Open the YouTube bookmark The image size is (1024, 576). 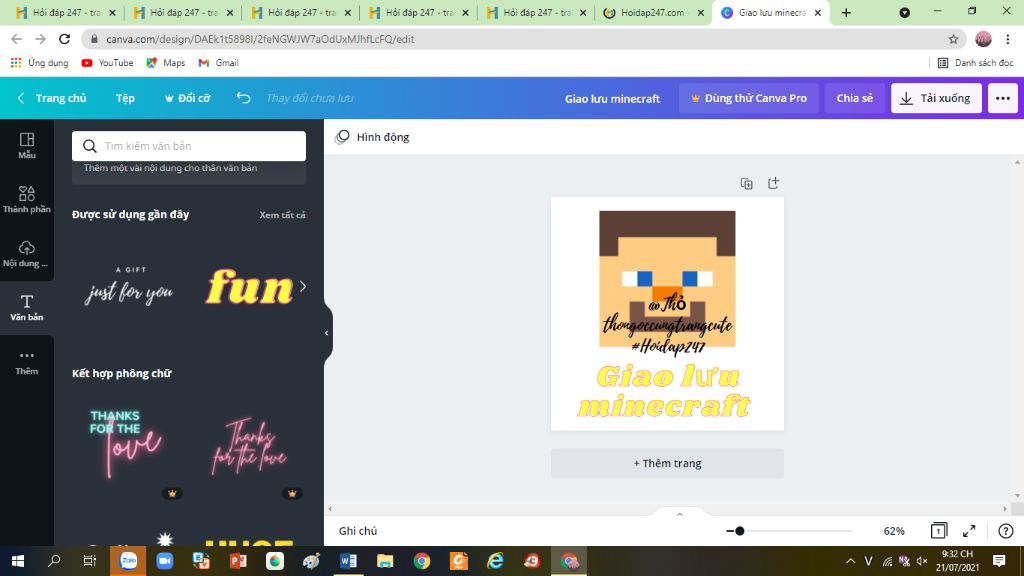click(x=107, y=63)
